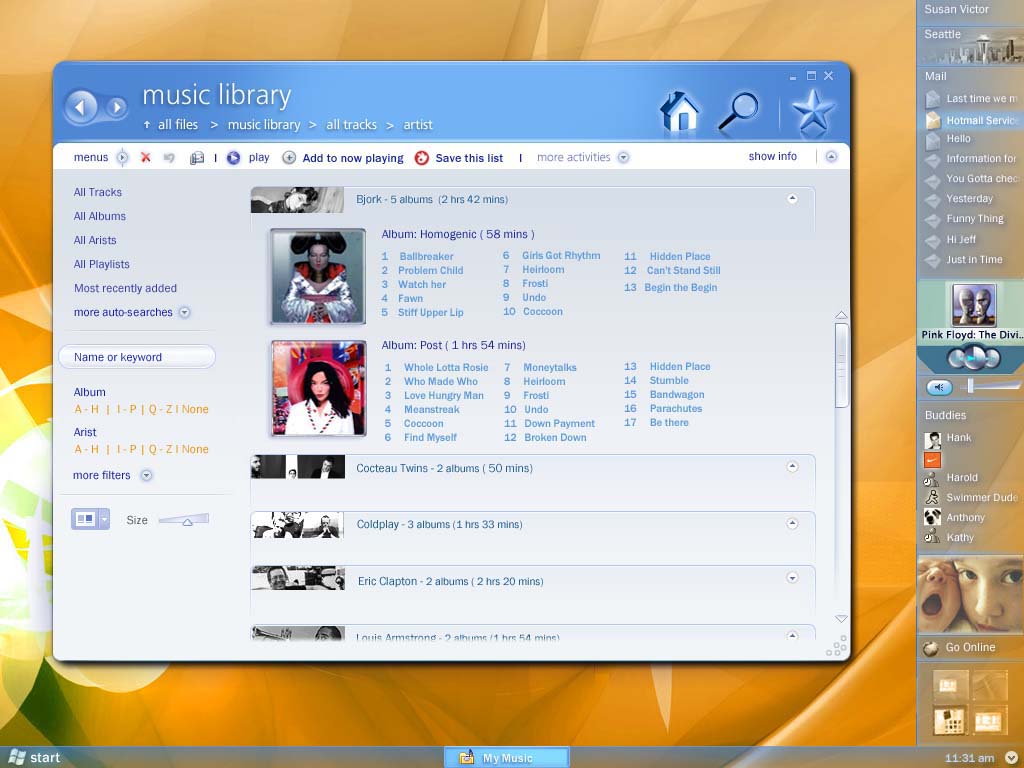This screenshot has width=1024, height=768.
Task: Click the plus icon for Add to now playing
Action: click(x=289, y=157)
